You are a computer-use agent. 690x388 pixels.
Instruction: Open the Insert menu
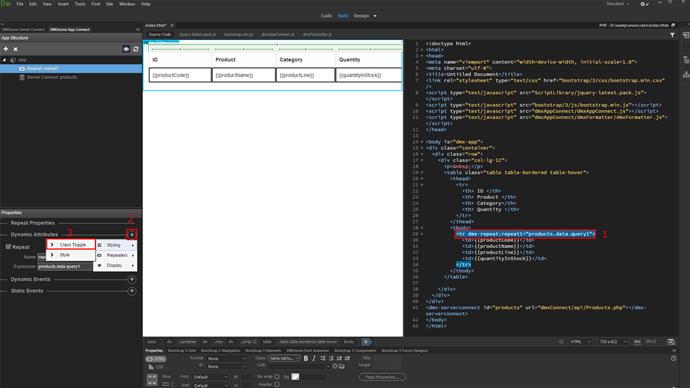point(63,4)
